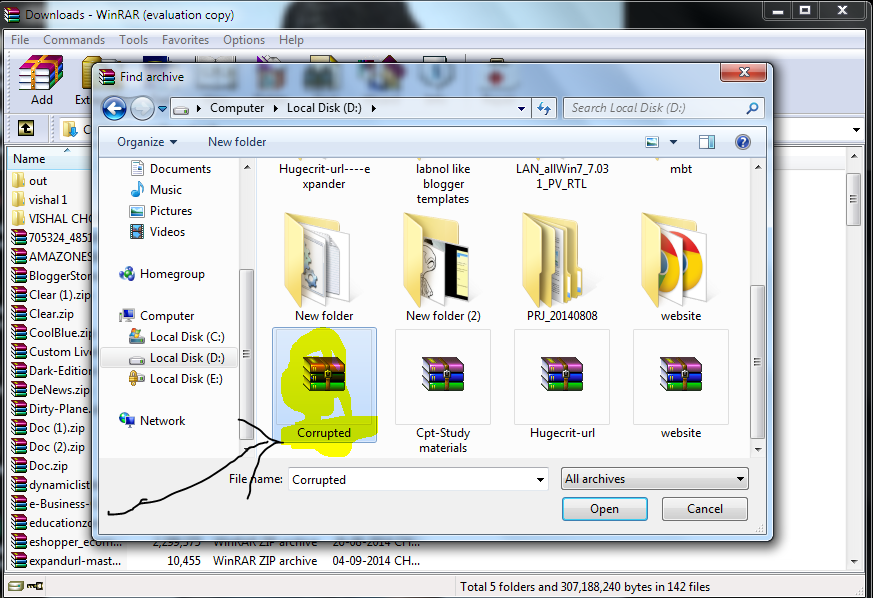Expand the File name combo box
The image size is (873, 598).
[x=540, y=478]
